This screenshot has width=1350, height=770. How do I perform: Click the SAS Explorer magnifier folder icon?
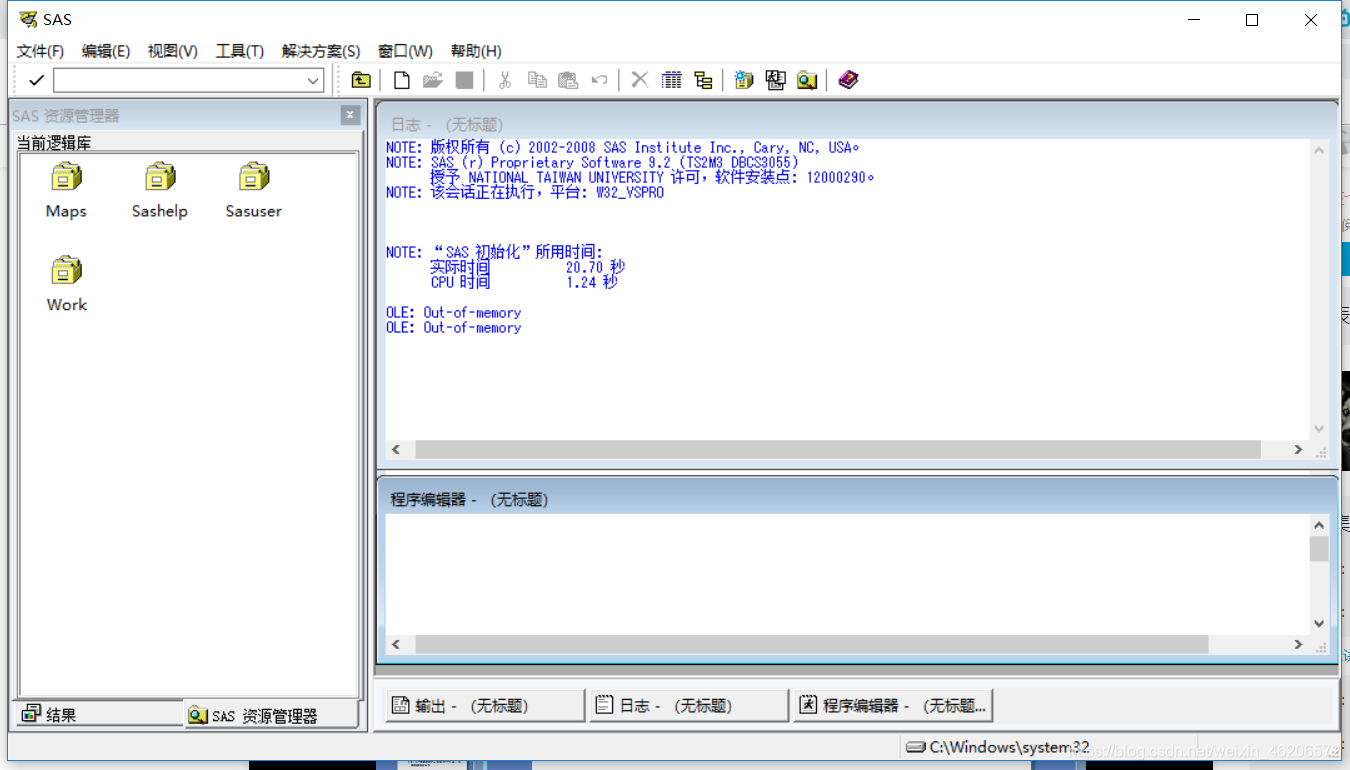(x=807, y=80)
